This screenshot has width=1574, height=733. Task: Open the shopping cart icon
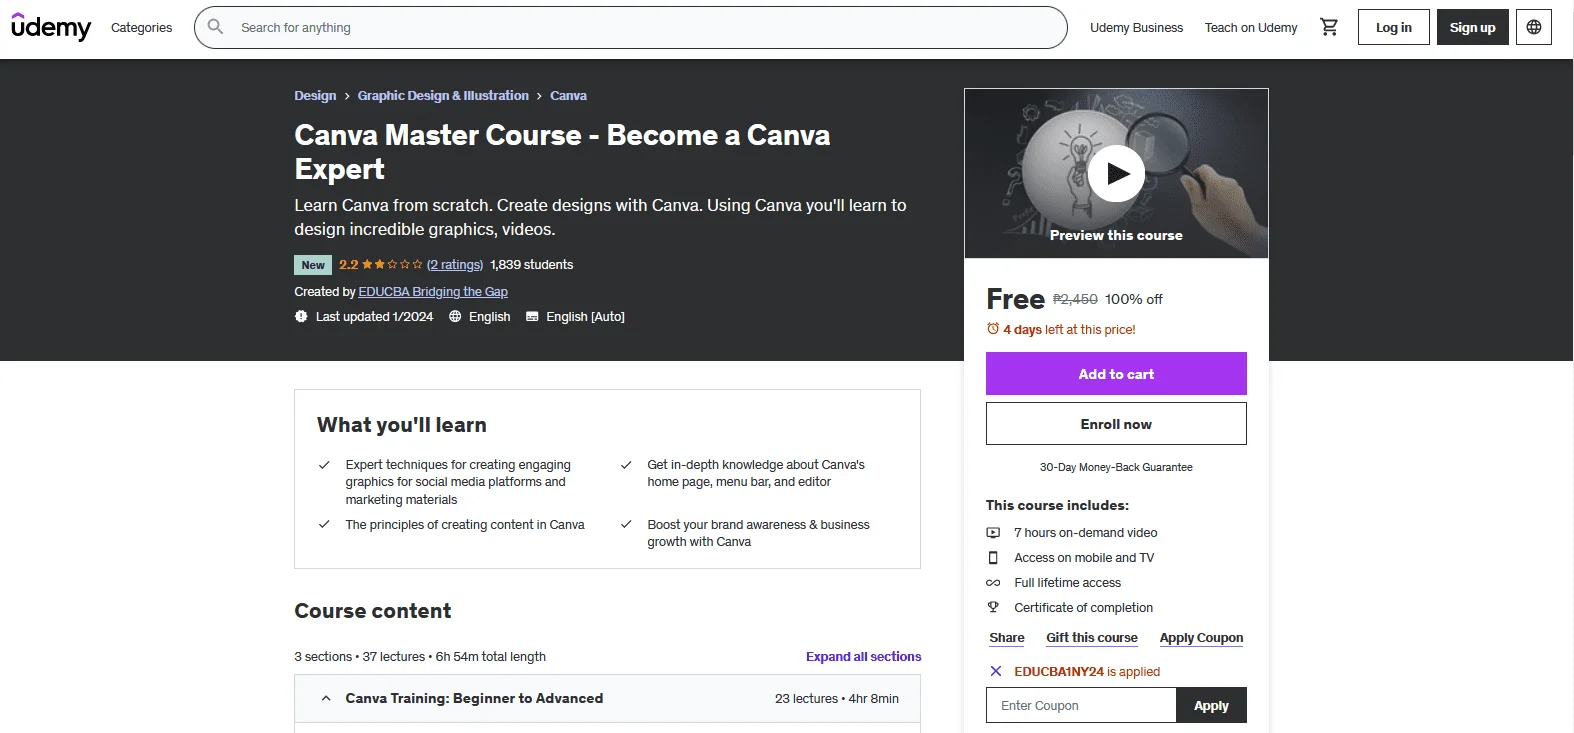click(1329, 27)
